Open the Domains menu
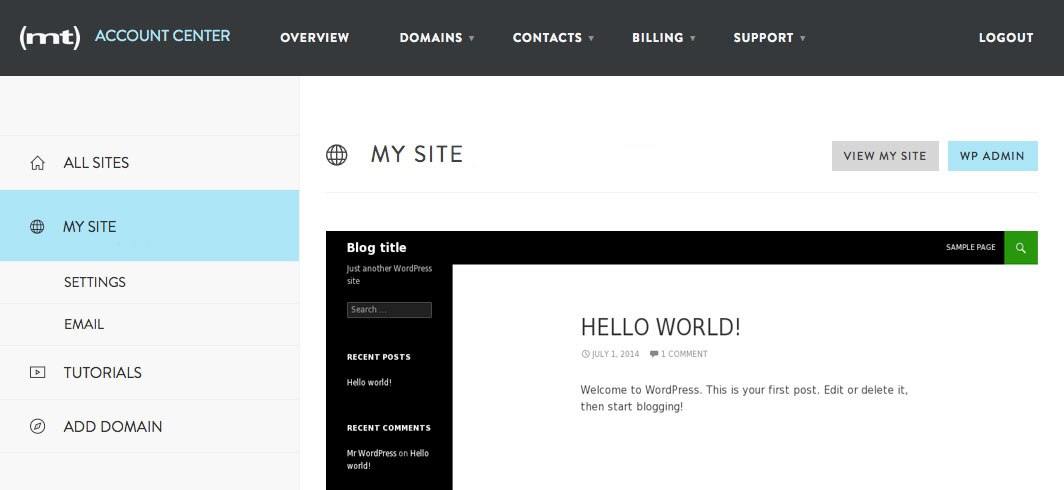The width and height of the screenshot is (1064, 490). [x=431, y=38]
